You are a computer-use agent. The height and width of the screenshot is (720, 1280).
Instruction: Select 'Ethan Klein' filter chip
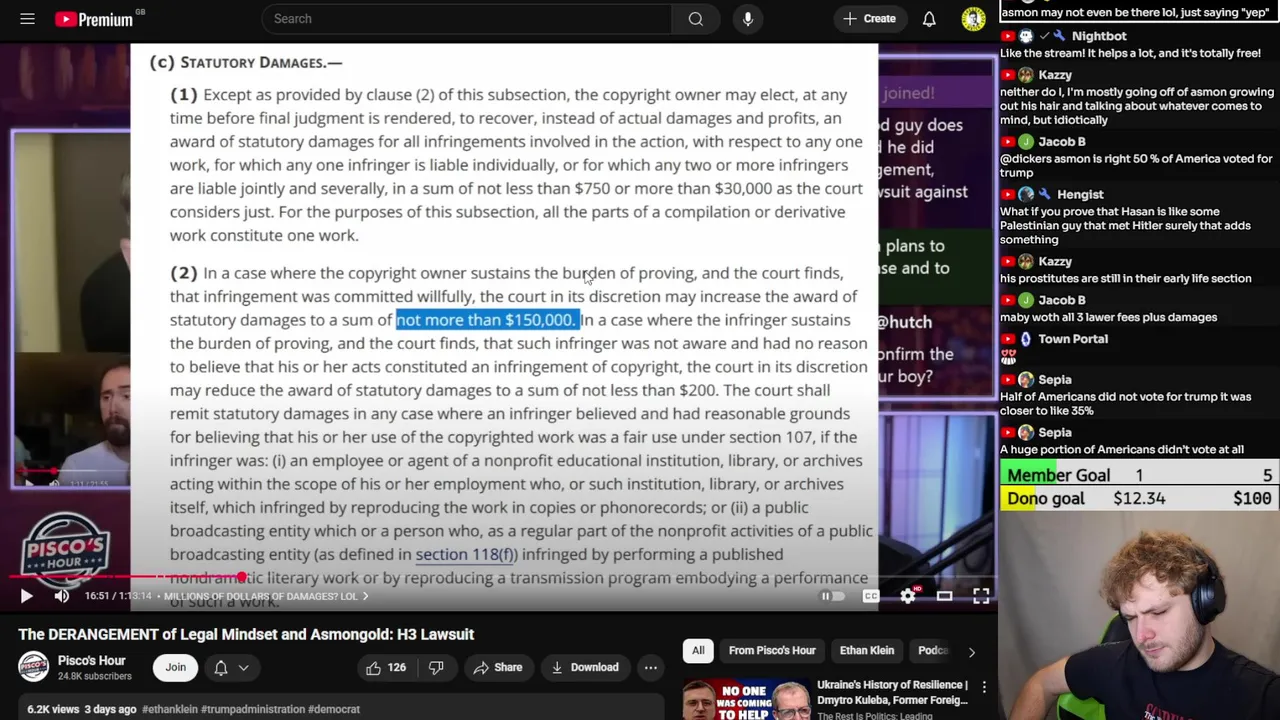(x=867, y=651)
